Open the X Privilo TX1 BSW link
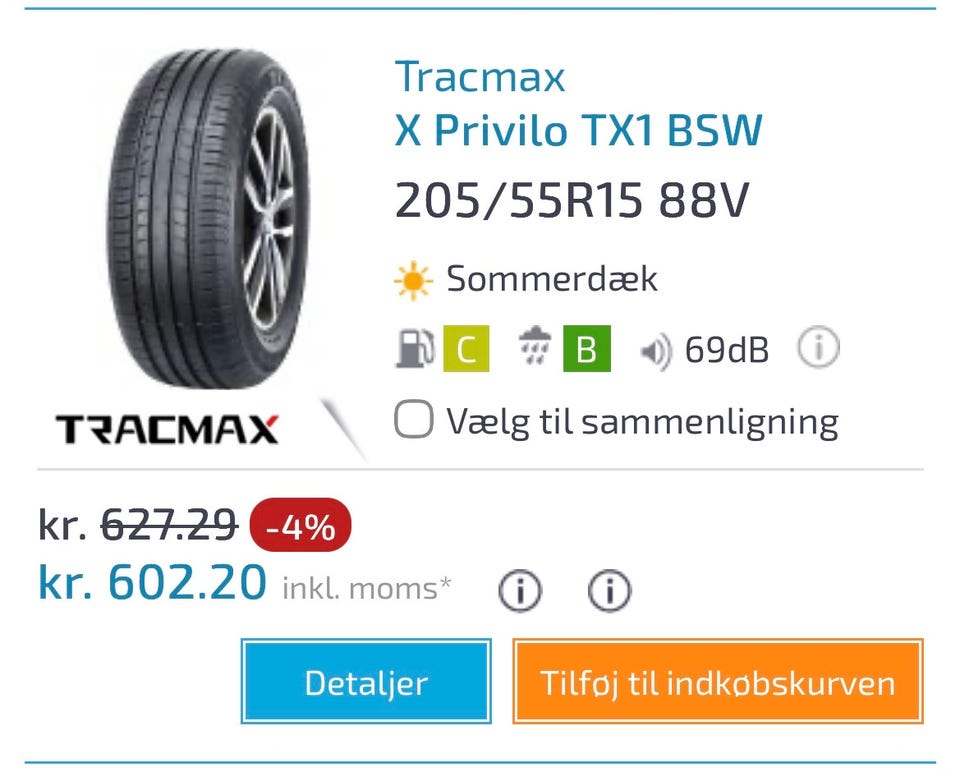 coord(578,131)
